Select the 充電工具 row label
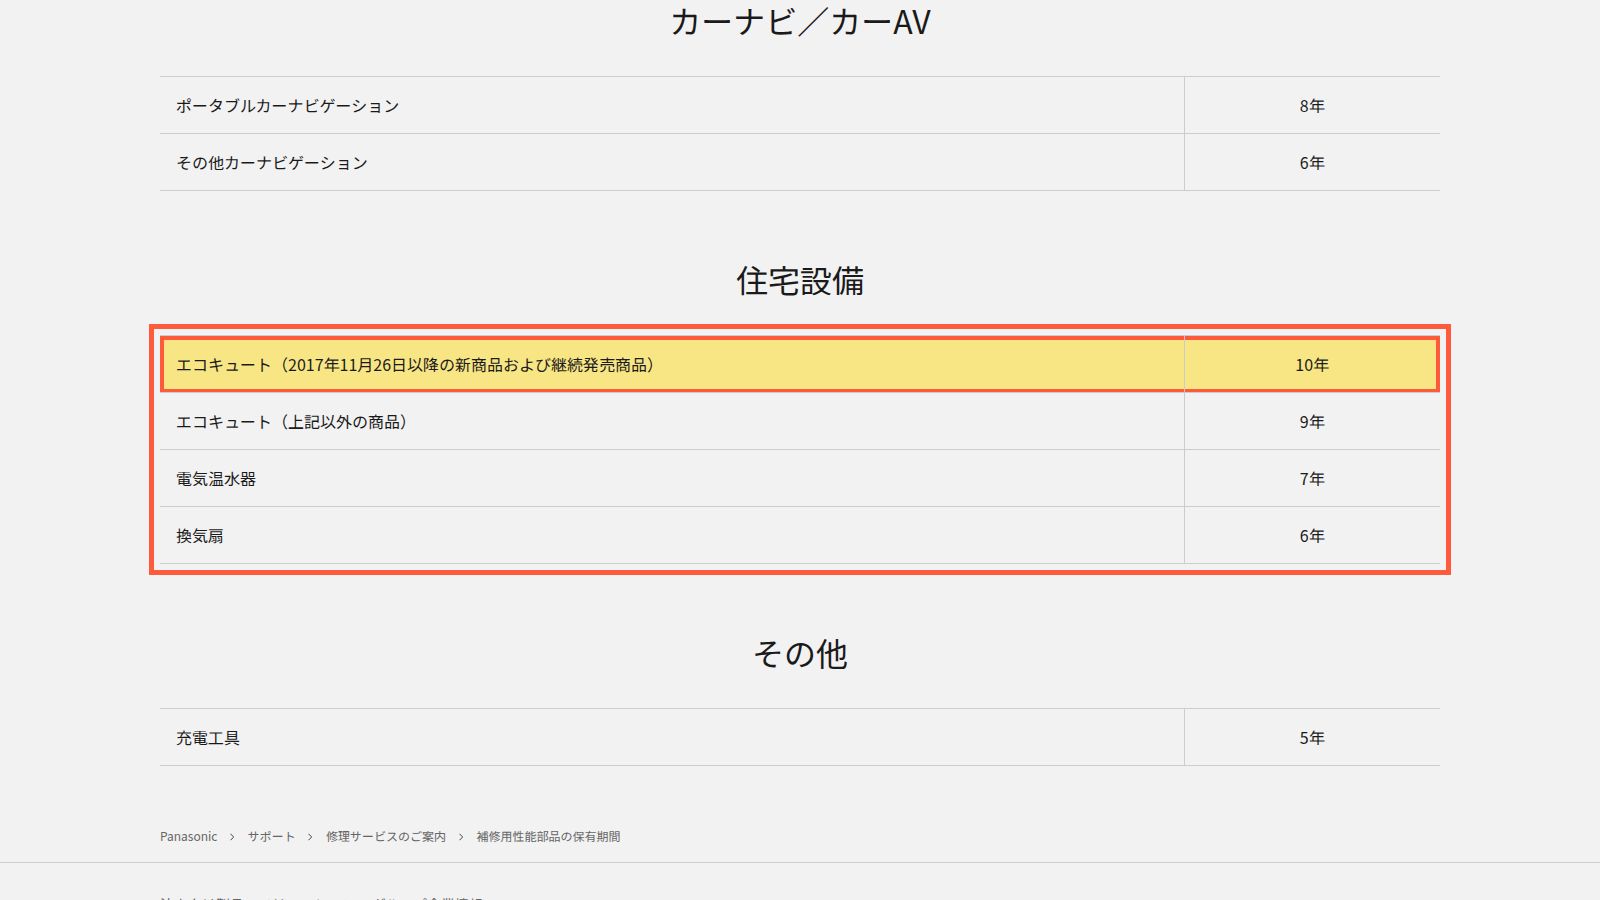This screenshot has height=900, width=1600. (x=208, y=738)
